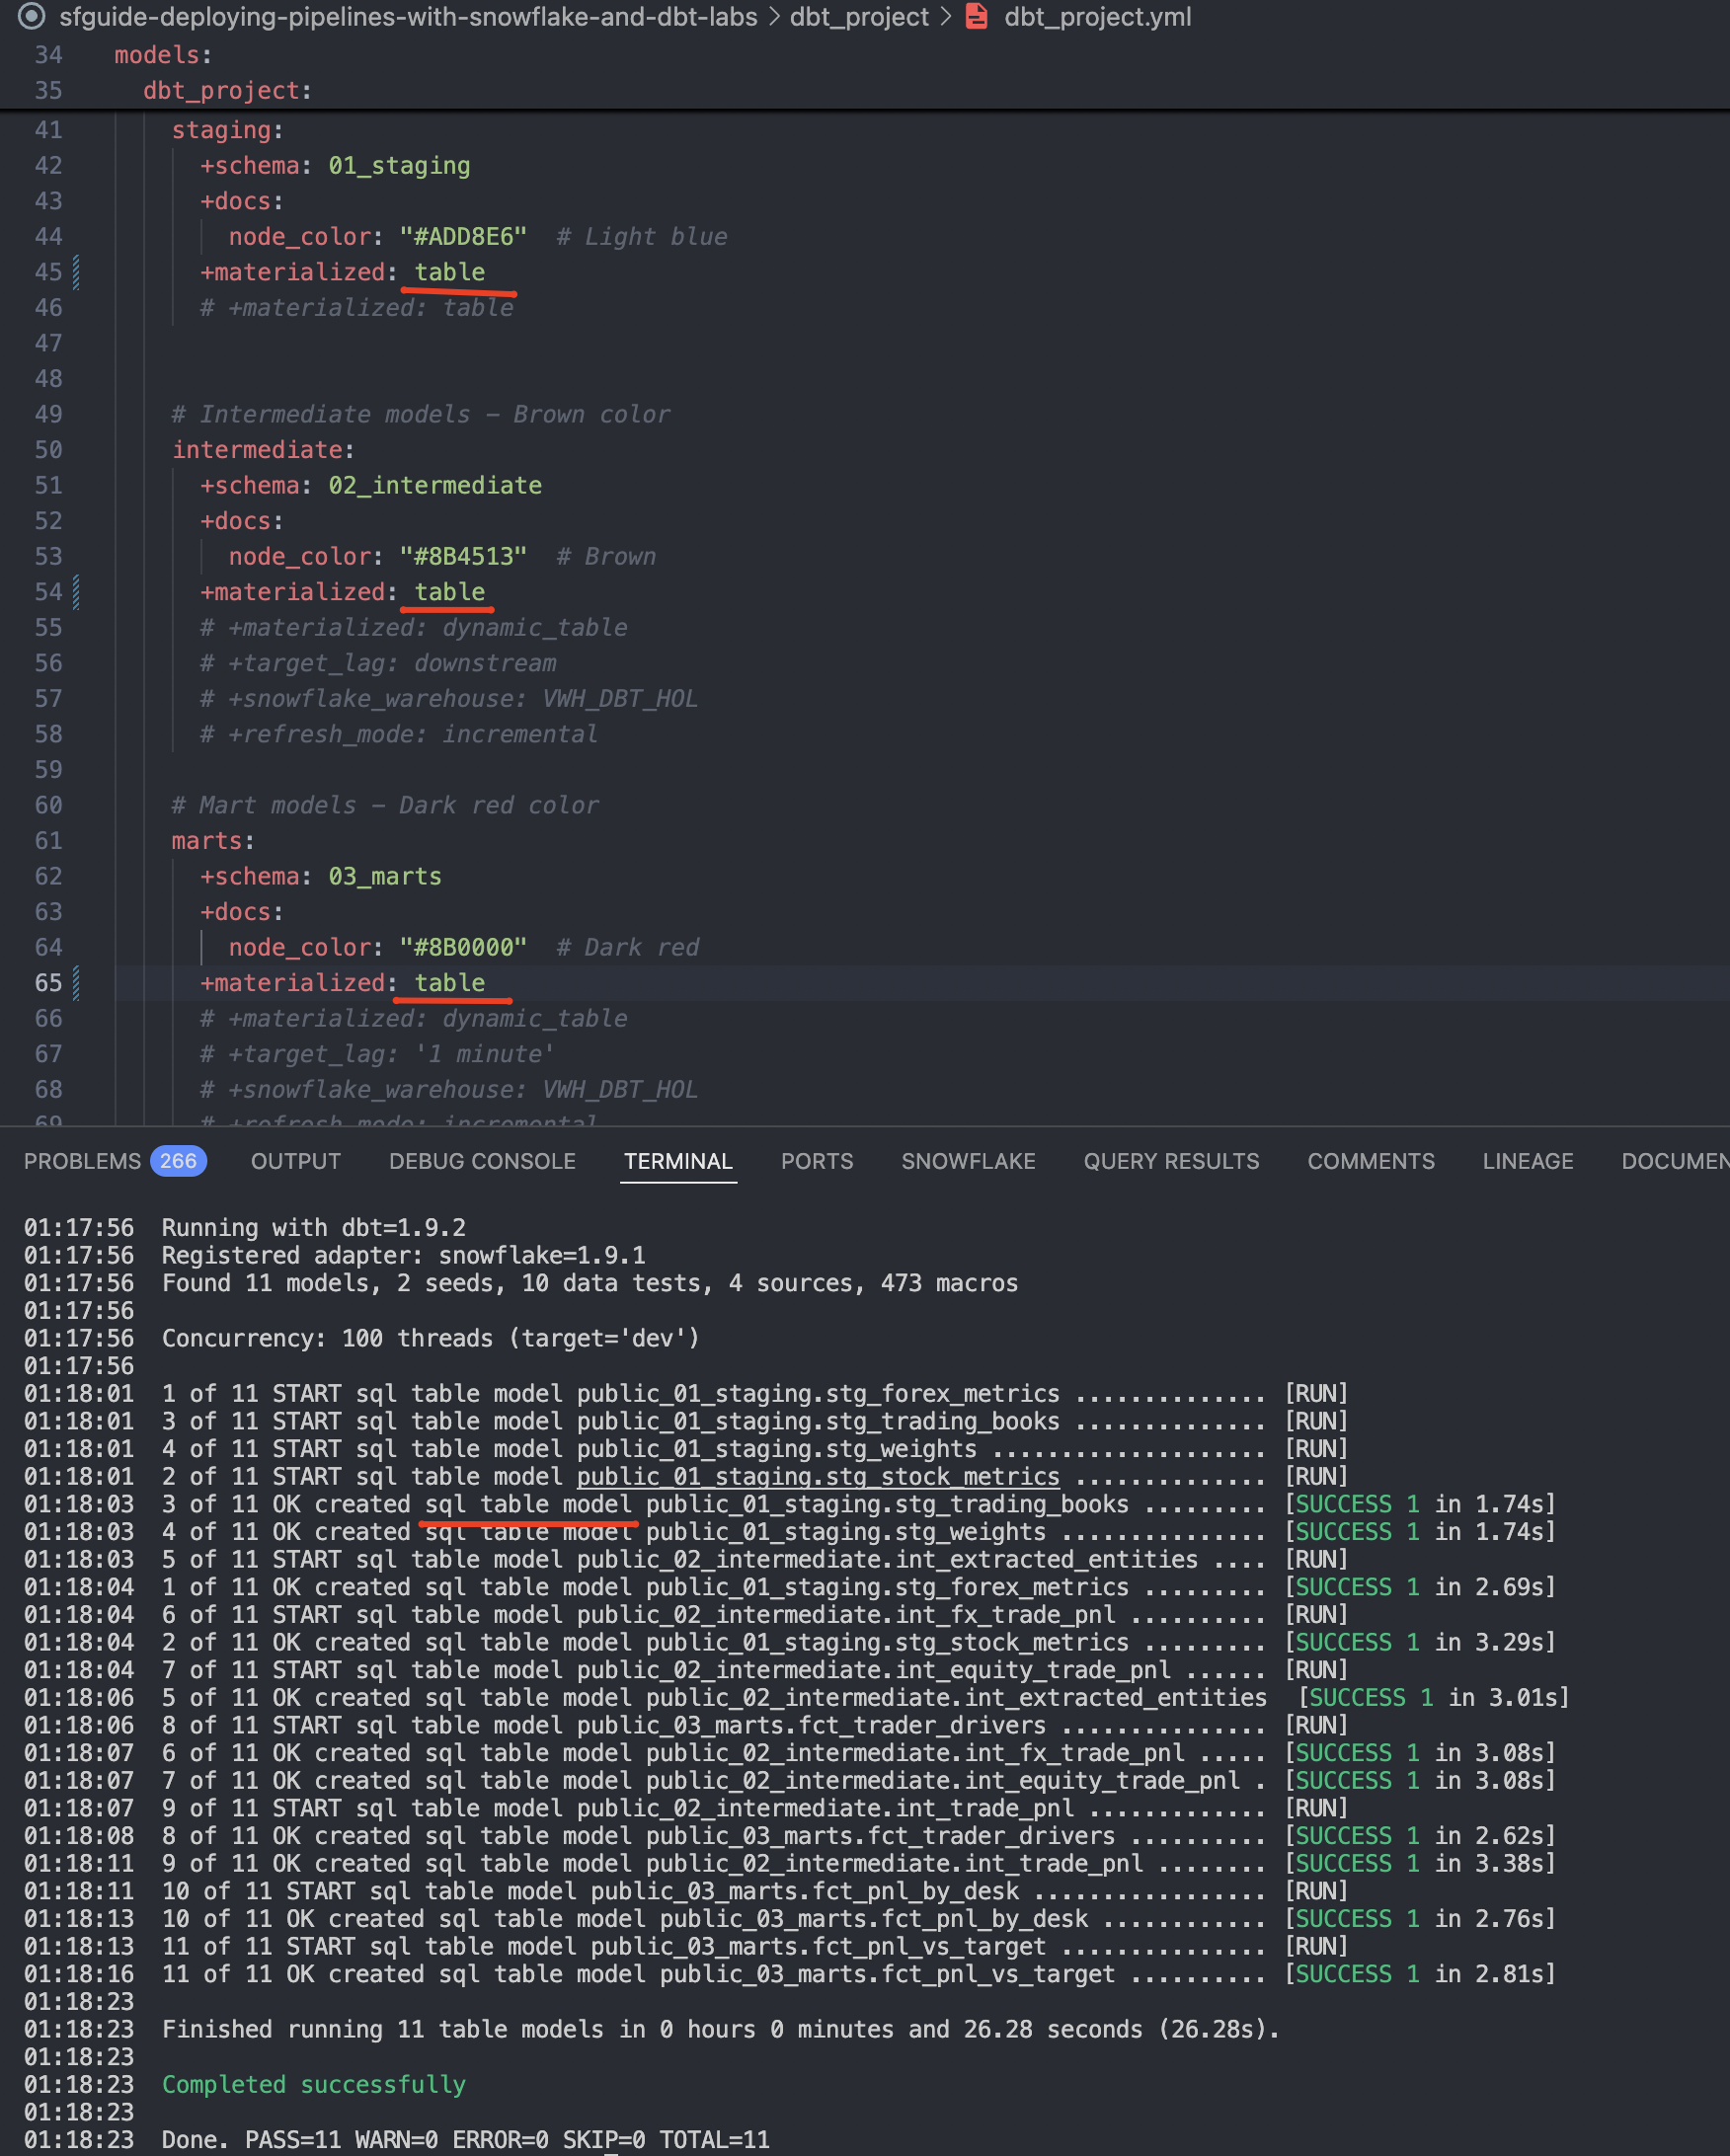Show the QUERY RESULTS tab
This screenshot has height=2156, width=1730.
(1171, 1161)
